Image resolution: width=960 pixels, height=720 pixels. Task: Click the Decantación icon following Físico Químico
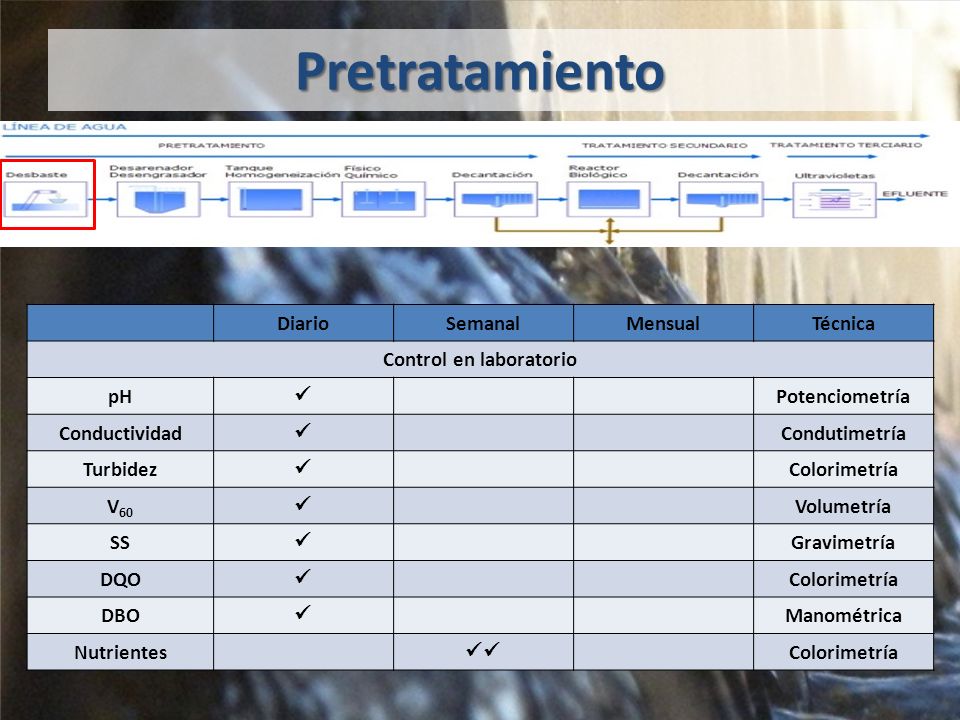[x=496, y=199]
